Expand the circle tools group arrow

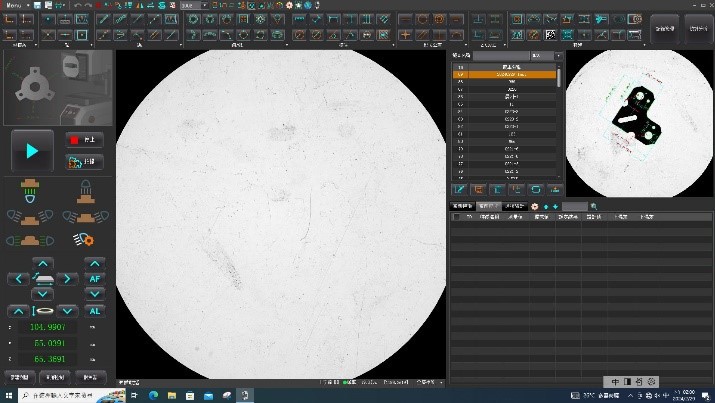[x=287, y=45]
